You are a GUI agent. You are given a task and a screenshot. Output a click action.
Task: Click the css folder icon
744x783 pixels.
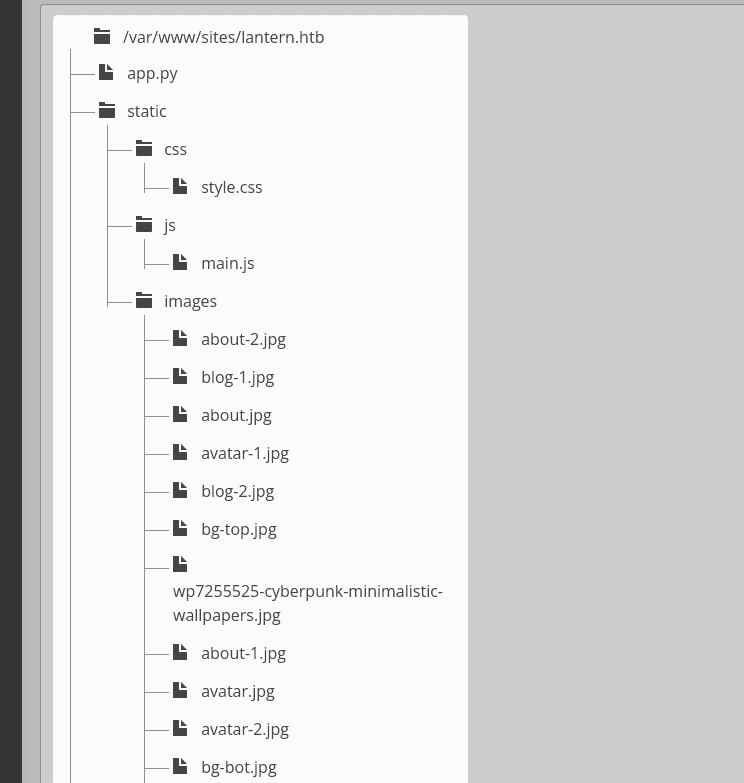(144, 148)
